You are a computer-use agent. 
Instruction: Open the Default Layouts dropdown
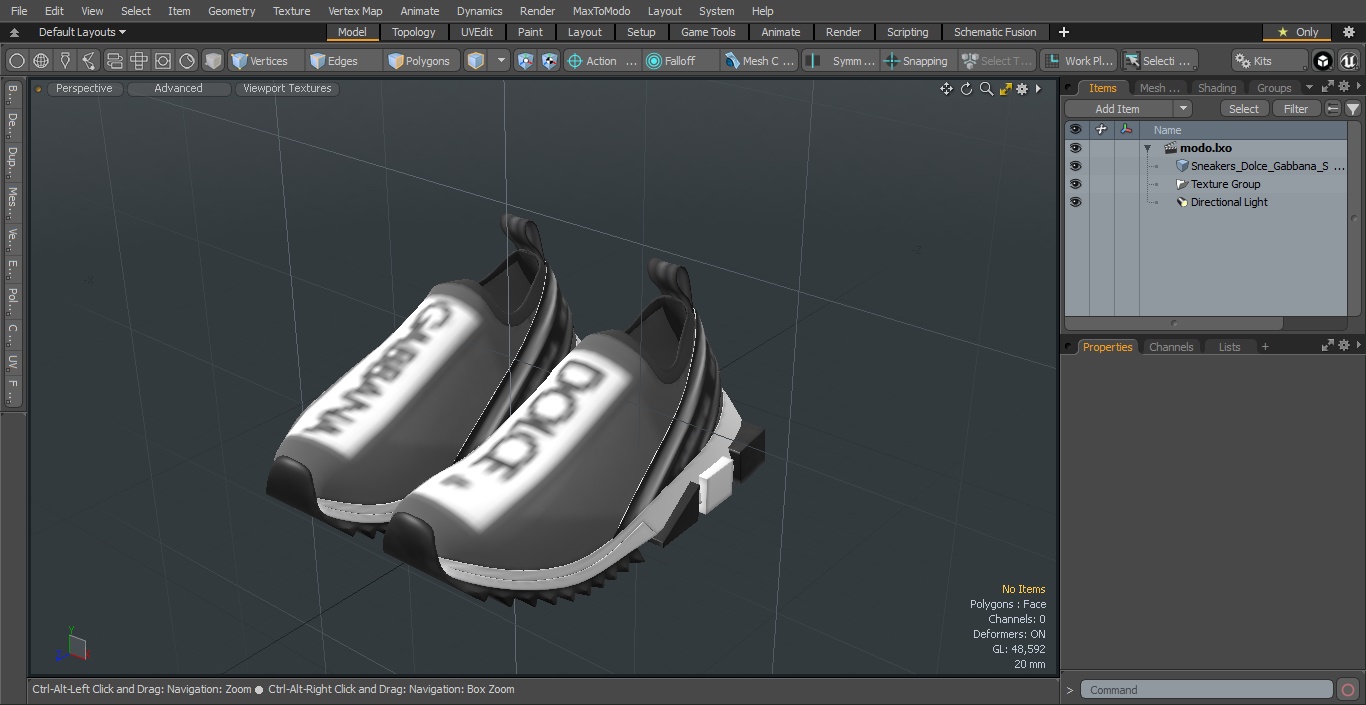click(x=82, y=32)
